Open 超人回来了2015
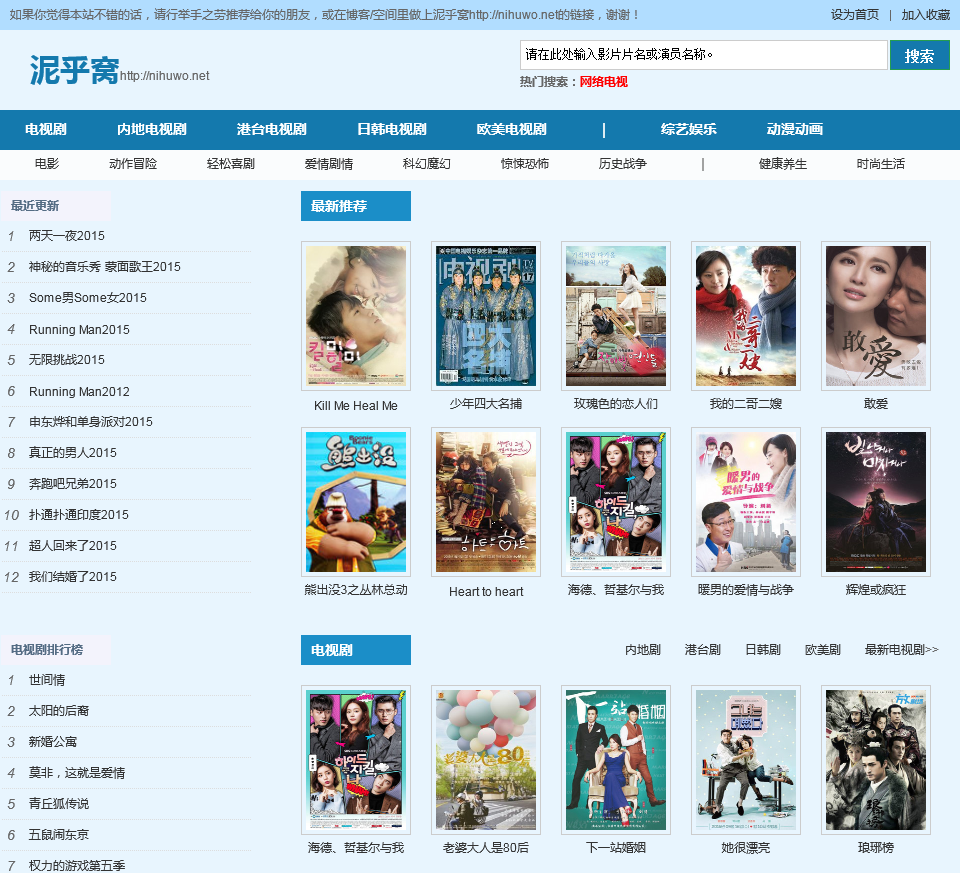Screen dimensions: 960x873 72,545
